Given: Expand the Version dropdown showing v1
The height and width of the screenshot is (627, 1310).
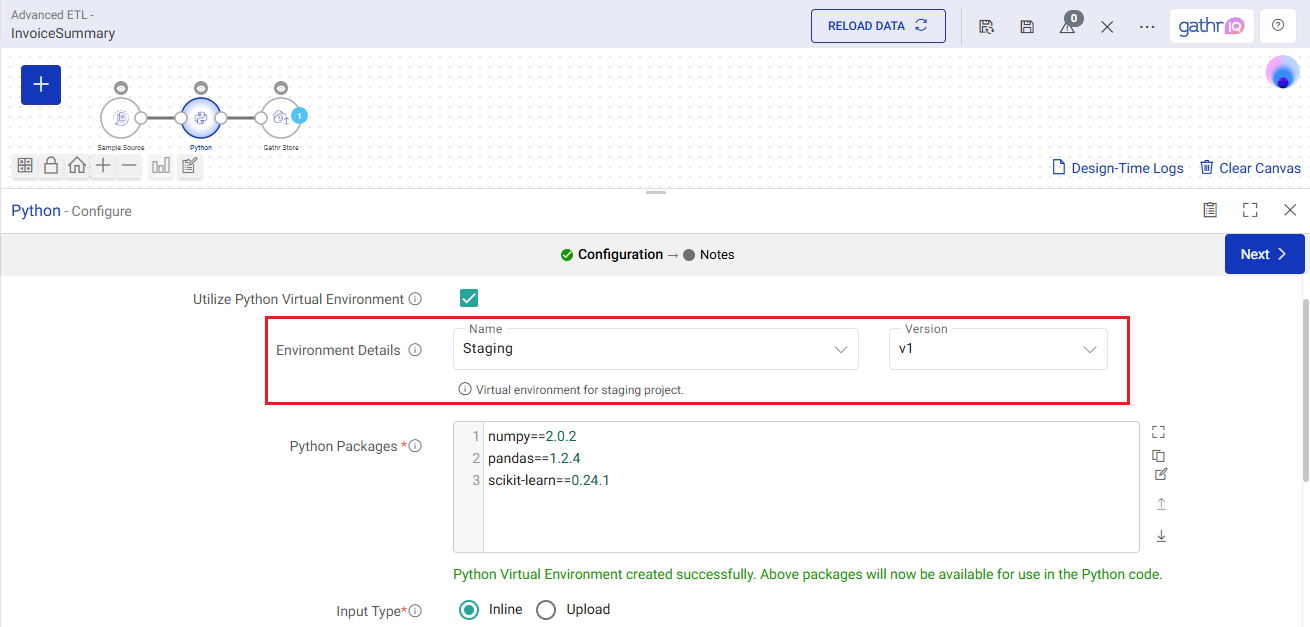Looking at the screenshot, I should pyautogui.click(x=997, y=349).
